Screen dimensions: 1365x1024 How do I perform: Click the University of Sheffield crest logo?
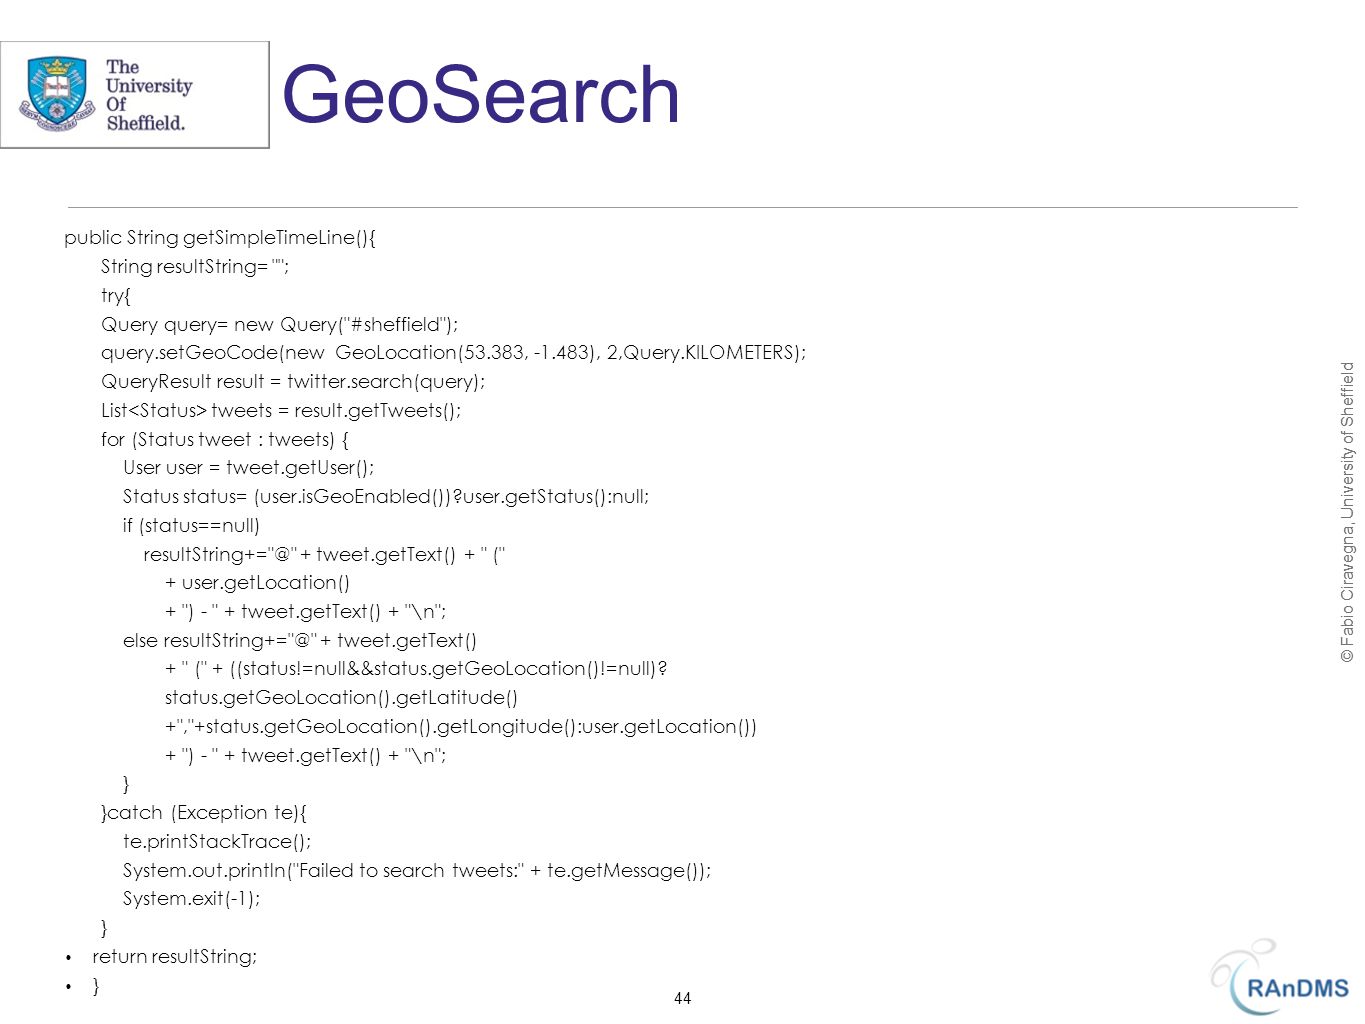pyautogui.click(x=55, y=95)
